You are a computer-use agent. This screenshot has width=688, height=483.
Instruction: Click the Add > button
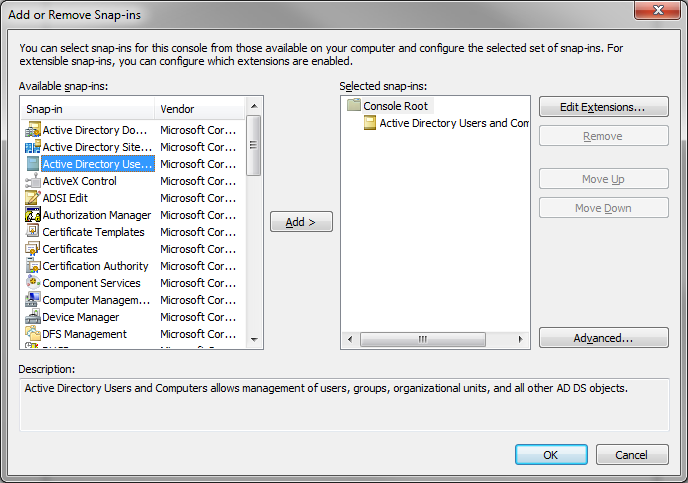point(301,222)
